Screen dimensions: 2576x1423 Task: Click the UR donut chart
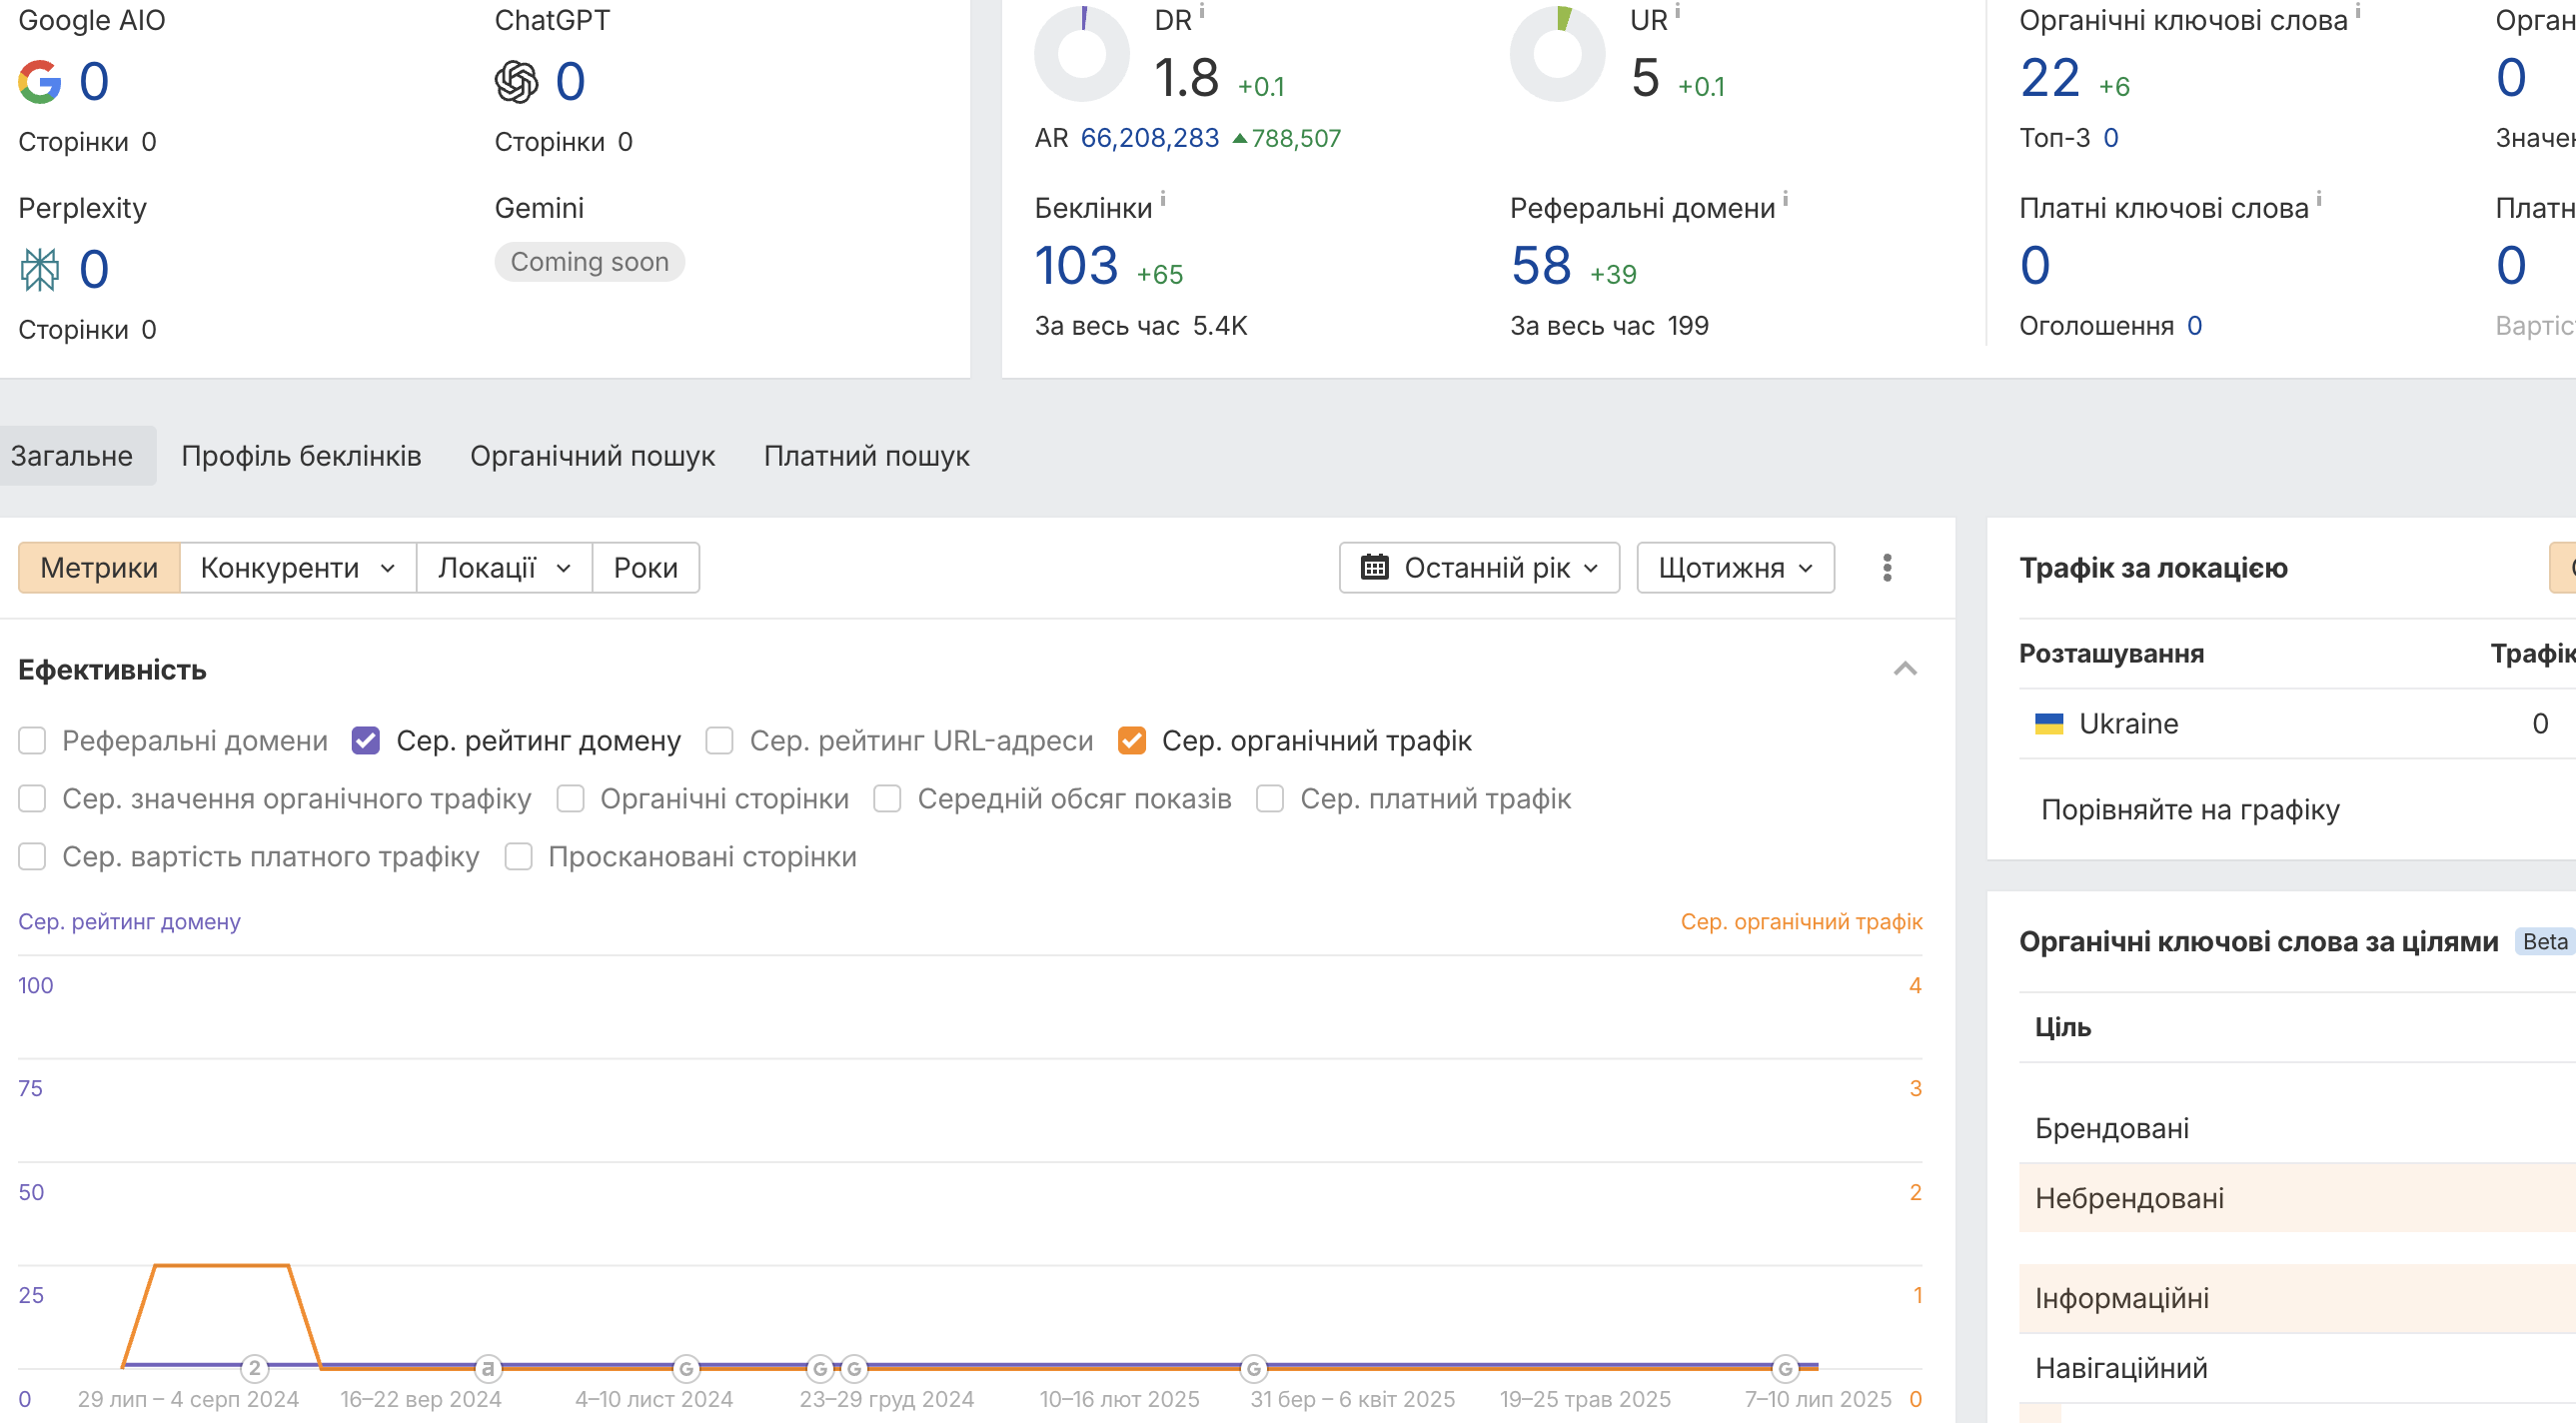(1557, 54)
